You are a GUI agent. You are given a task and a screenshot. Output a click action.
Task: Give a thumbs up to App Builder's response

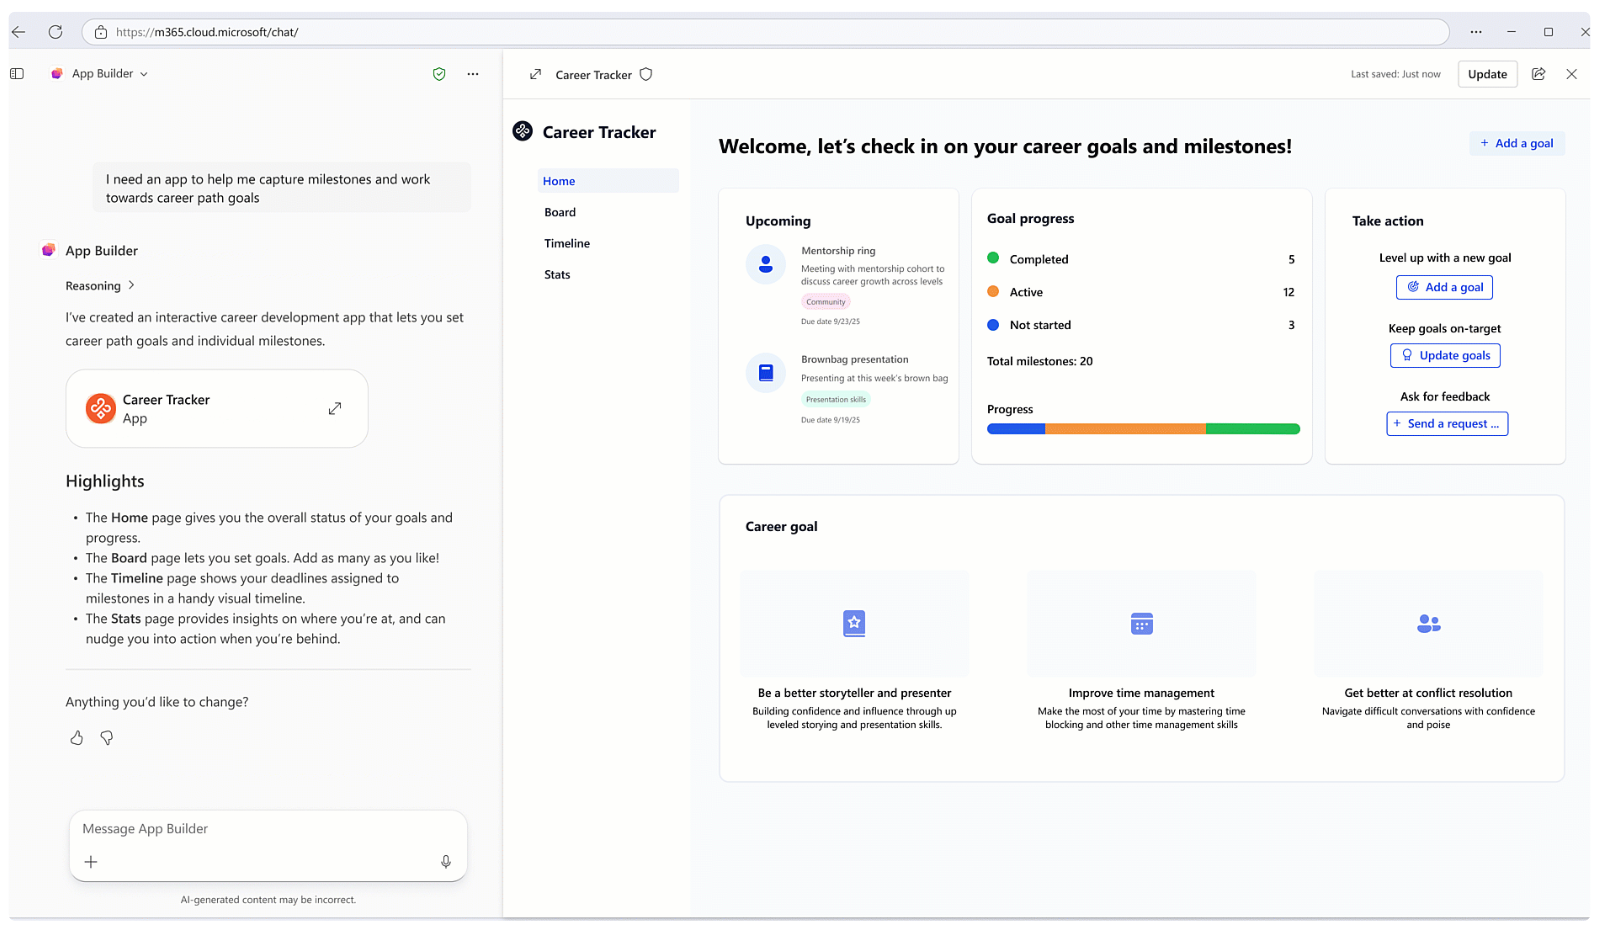[x=76, y=737]
